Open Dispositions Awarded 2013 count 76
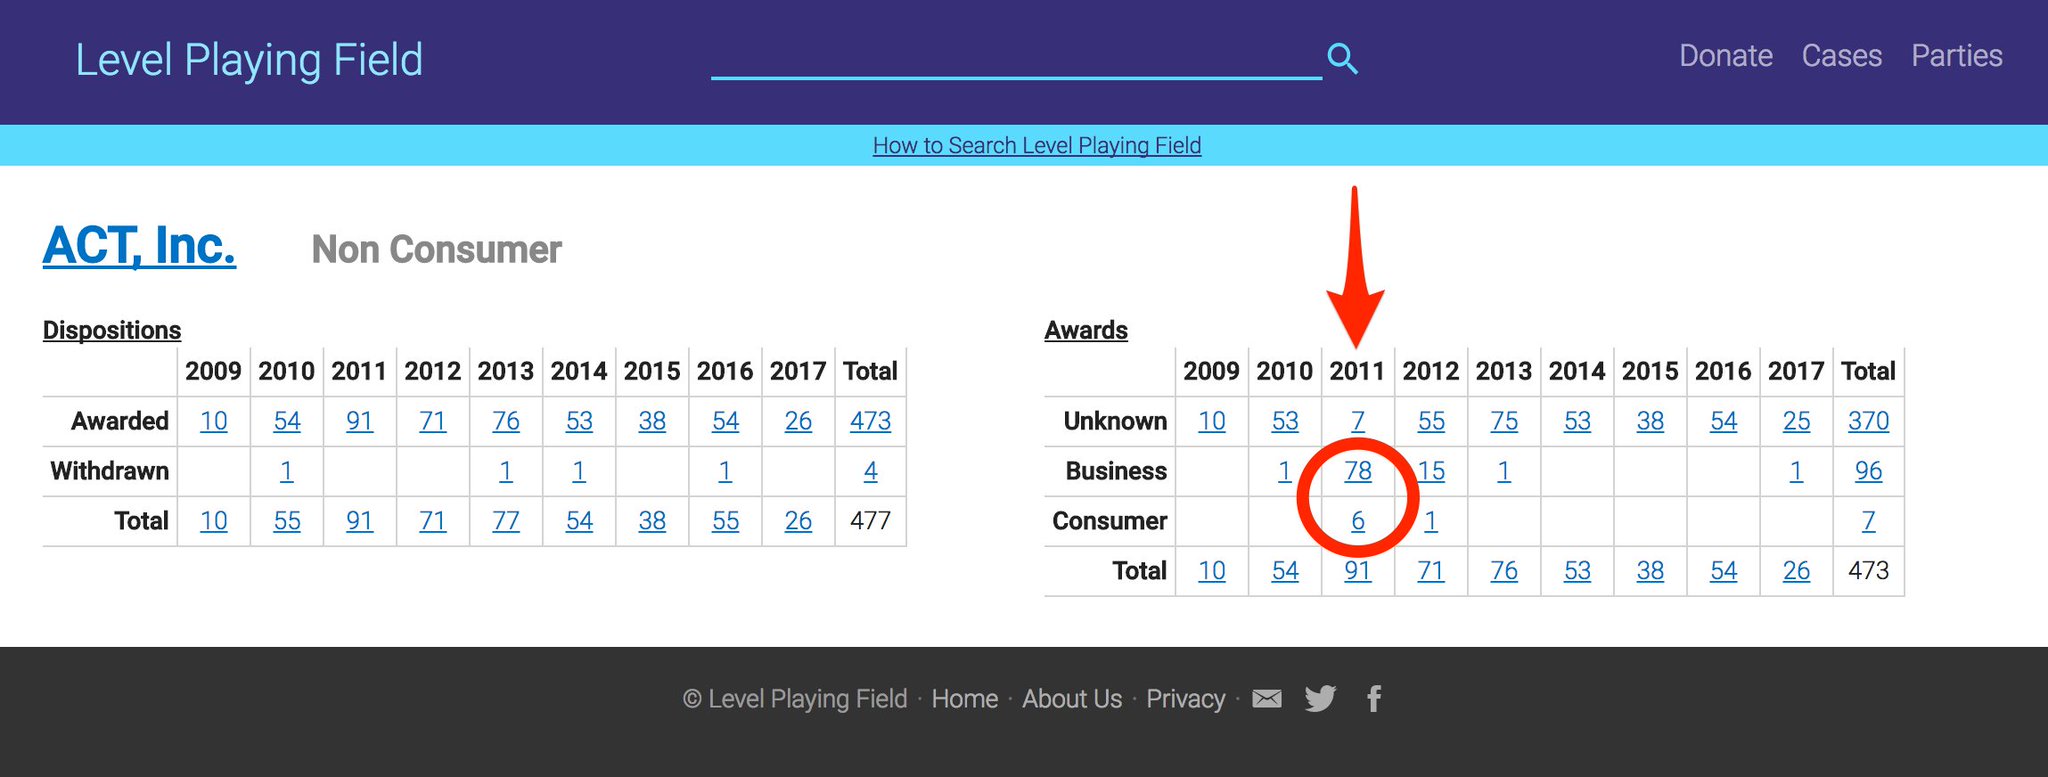Viewport: 2048px width, 777px height. tap(506, 421)
